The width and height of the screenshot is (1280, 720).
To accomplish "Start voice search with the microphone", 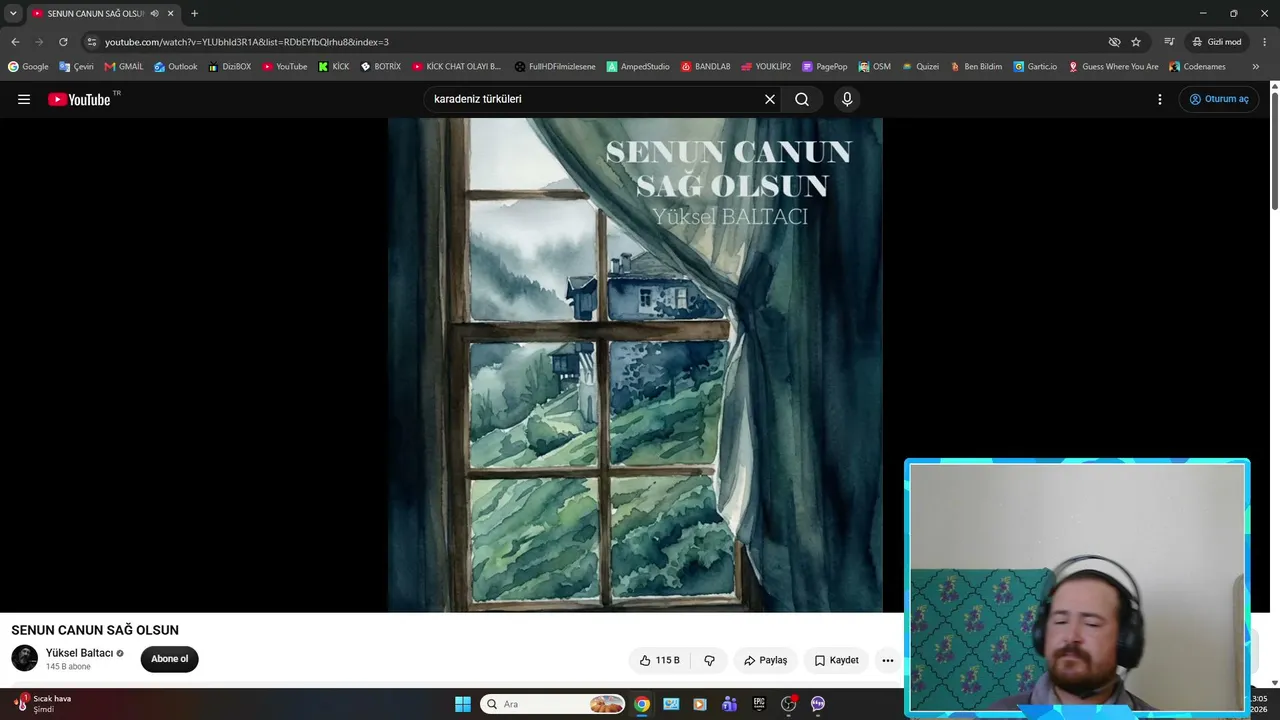I will click(847, 99).
